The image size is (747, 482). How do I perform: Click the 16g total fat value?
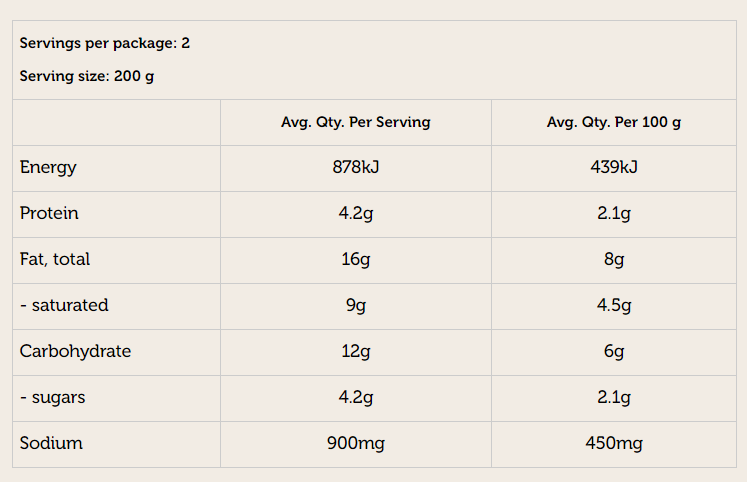pos(356,259)
